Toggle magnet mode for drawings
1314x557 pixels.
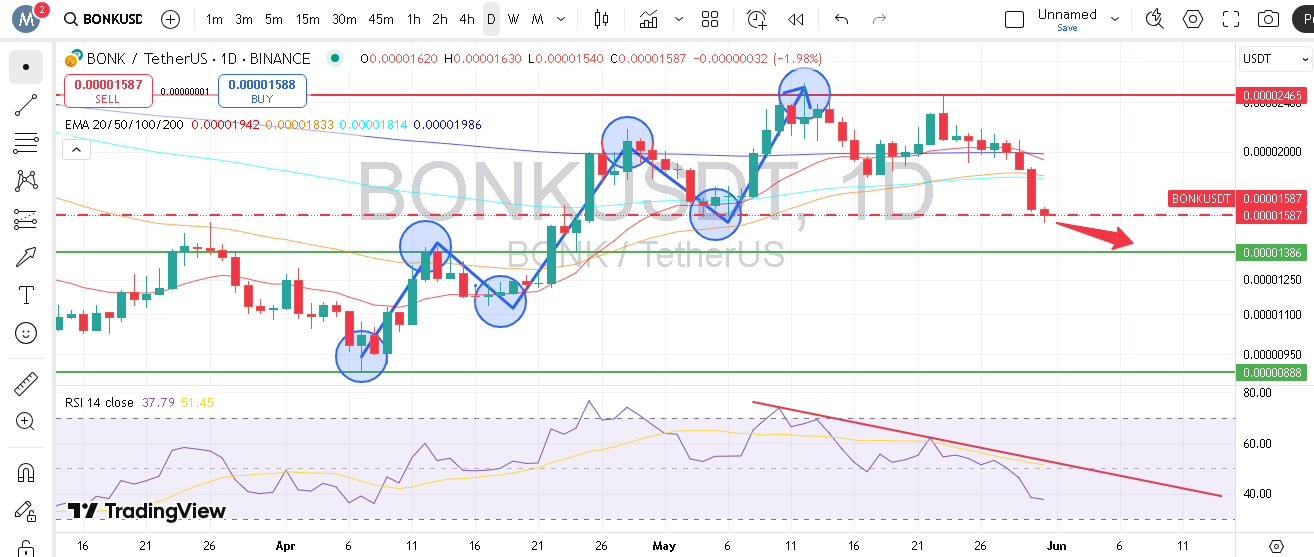26,473
